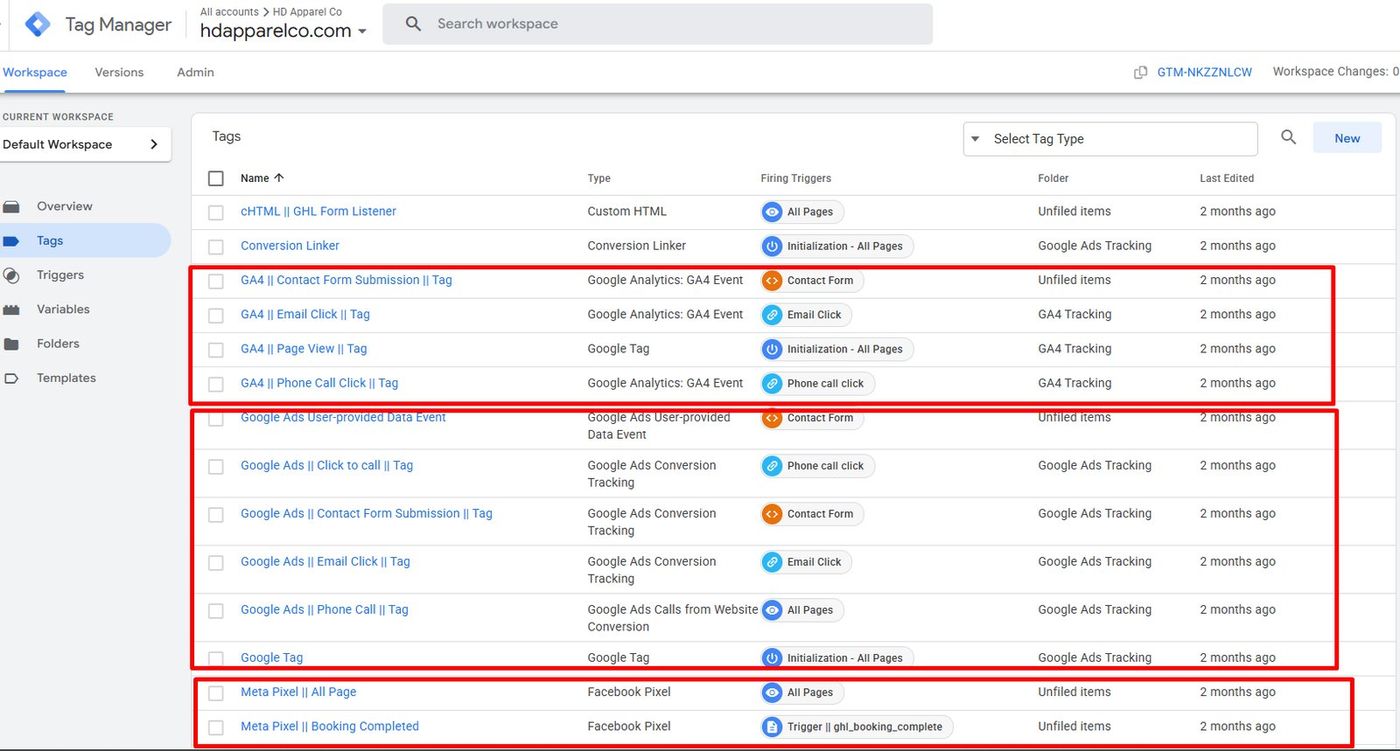
Task: Open Meta Pixel || Booking Completed link
Action: pos(329,726)
